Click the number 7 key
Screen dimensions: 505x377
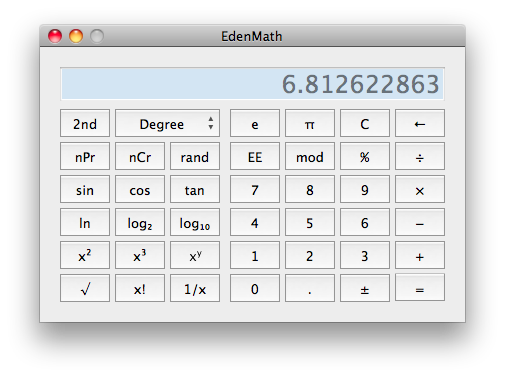255,189
